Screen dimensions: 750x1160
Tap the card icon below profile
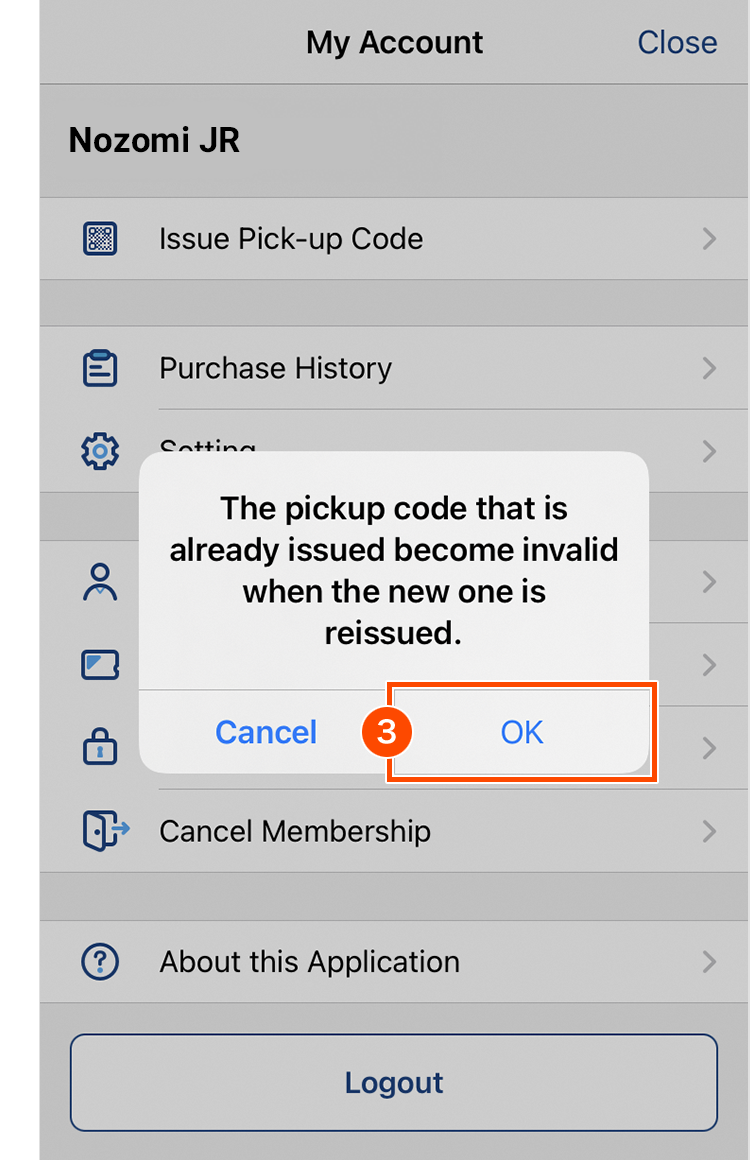click(99, 665)
